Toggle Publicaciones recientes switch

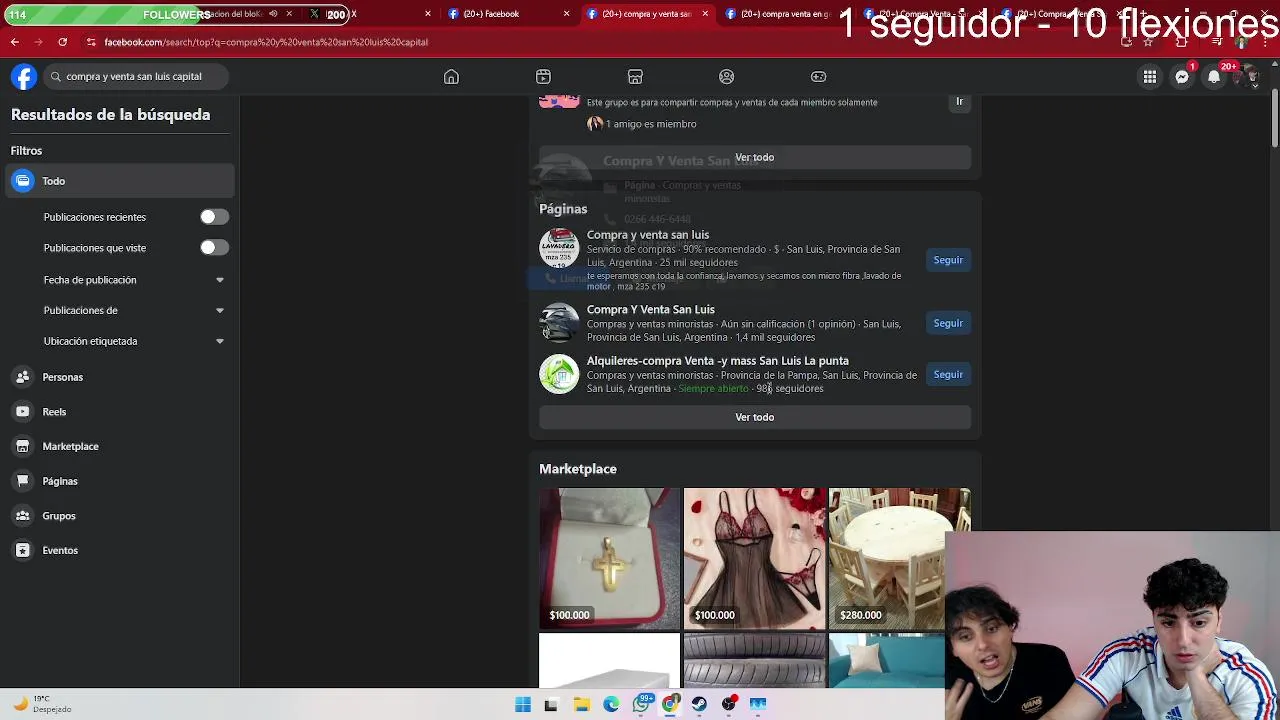pos(213,217)
